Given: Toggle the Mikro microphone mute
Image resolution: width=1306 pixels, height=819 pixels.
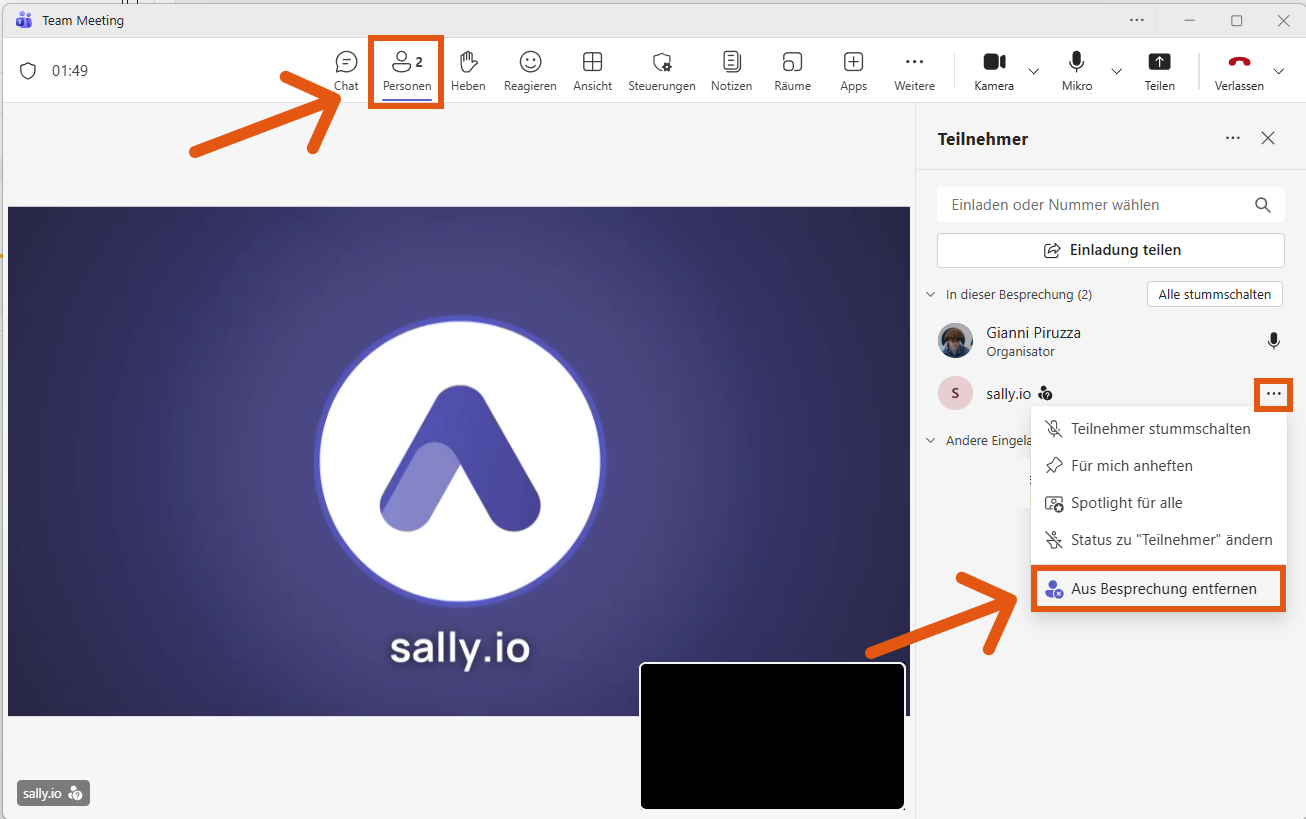Looking at the screenshot, I should tap(1076, 70).
